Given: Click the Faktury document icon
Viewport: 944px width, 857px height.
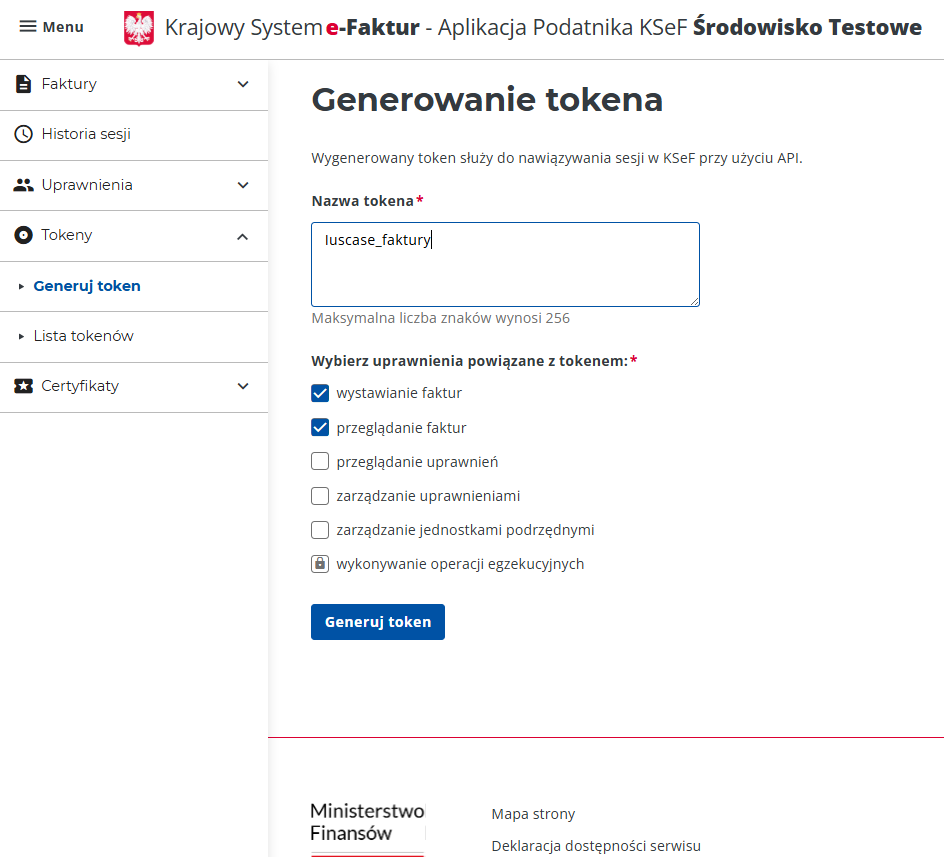Looking at the screenshot, I should (24, 84).
